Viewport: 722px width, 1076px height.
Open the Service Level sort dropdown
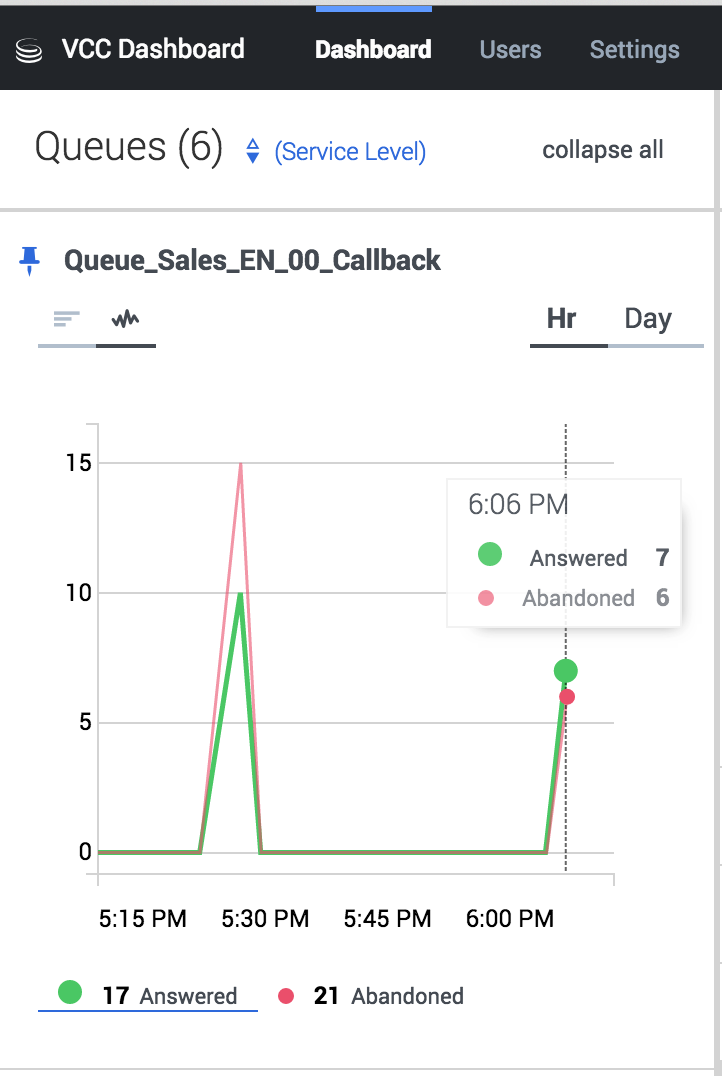coord(350,152)
